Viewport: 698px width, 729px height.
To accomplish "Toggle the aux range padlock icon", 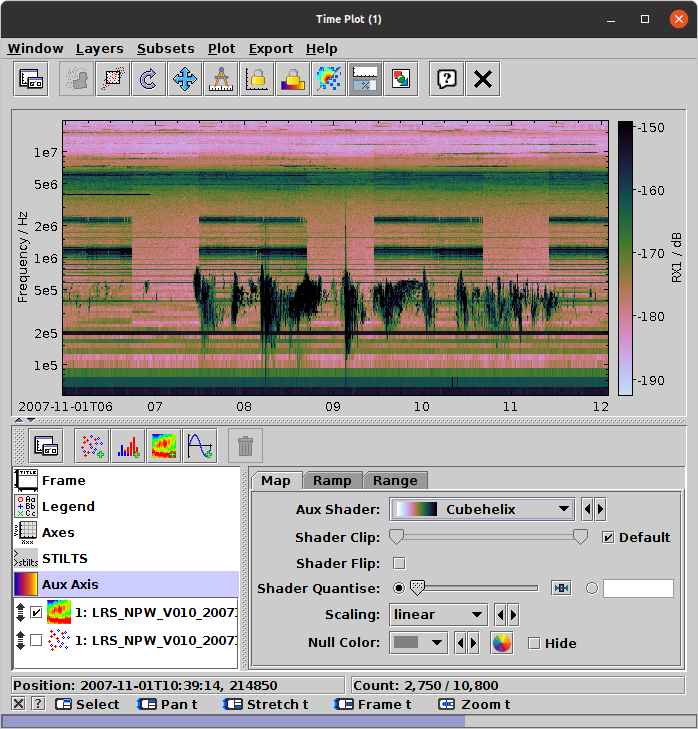I will click(292, 79).
